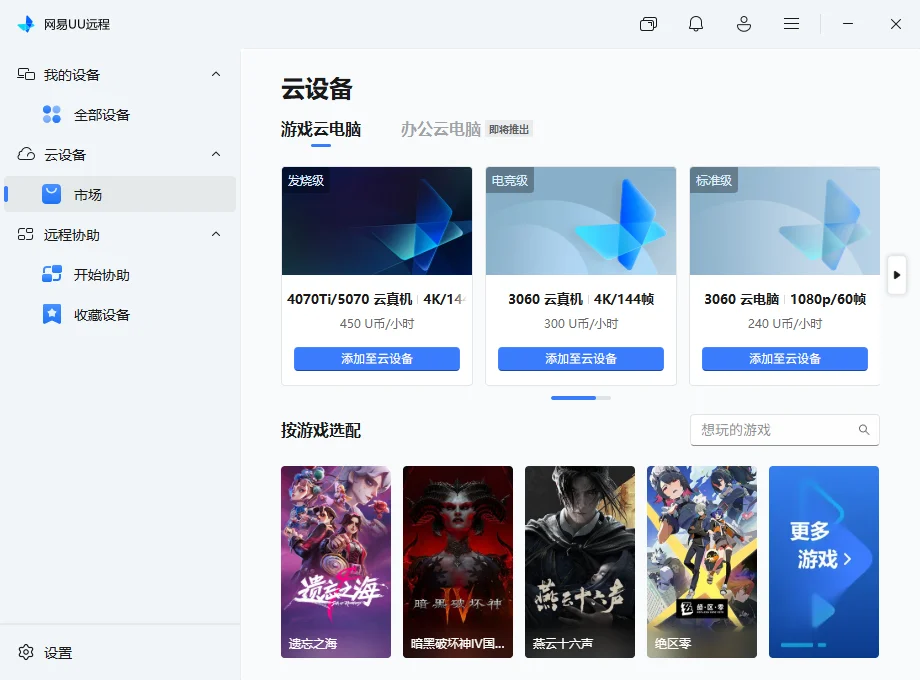This screenshot has height=680, width=920.
Task: Switch to 游戏云电脑 tab
Action: [x=321, y=129]
